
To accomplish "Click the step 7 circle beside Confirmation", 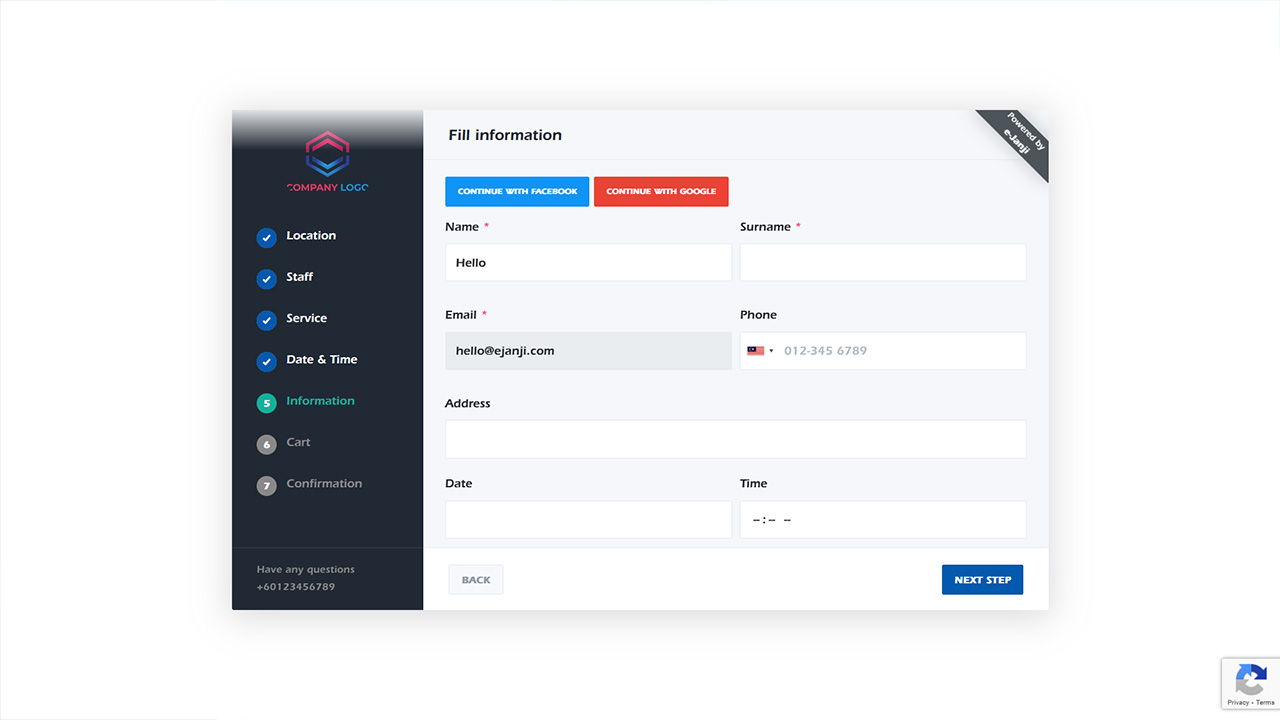I will (x=266, y=485).
